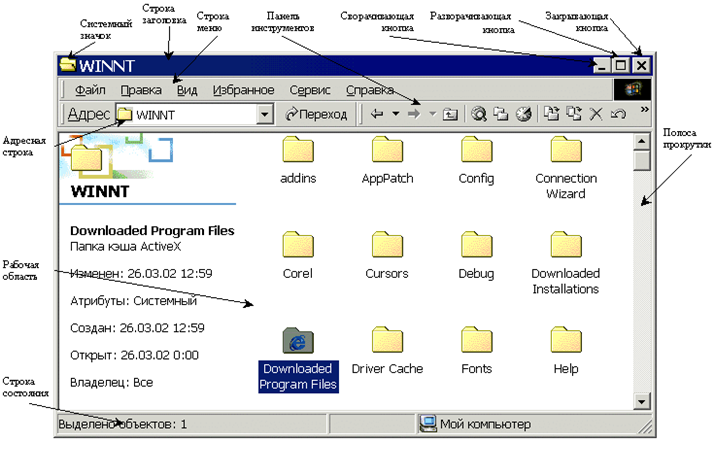Click the Windows logo throbber

(x=632, y=89)
